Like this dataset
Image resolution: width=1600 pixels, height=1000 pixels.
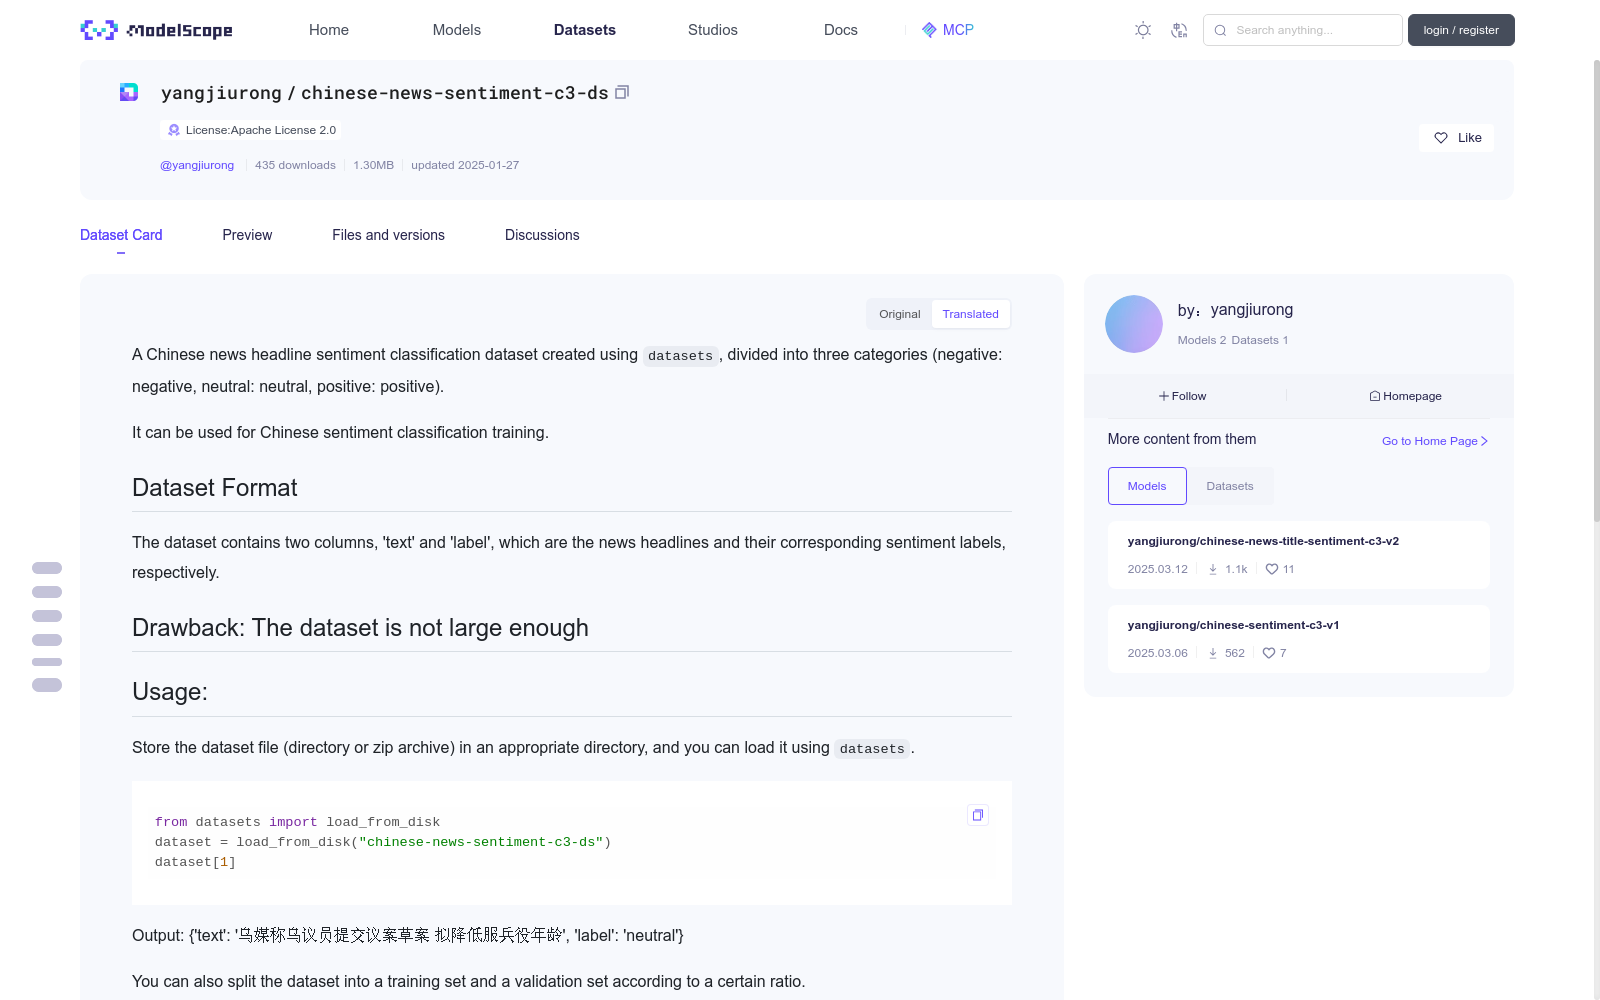coord(1456,138)
